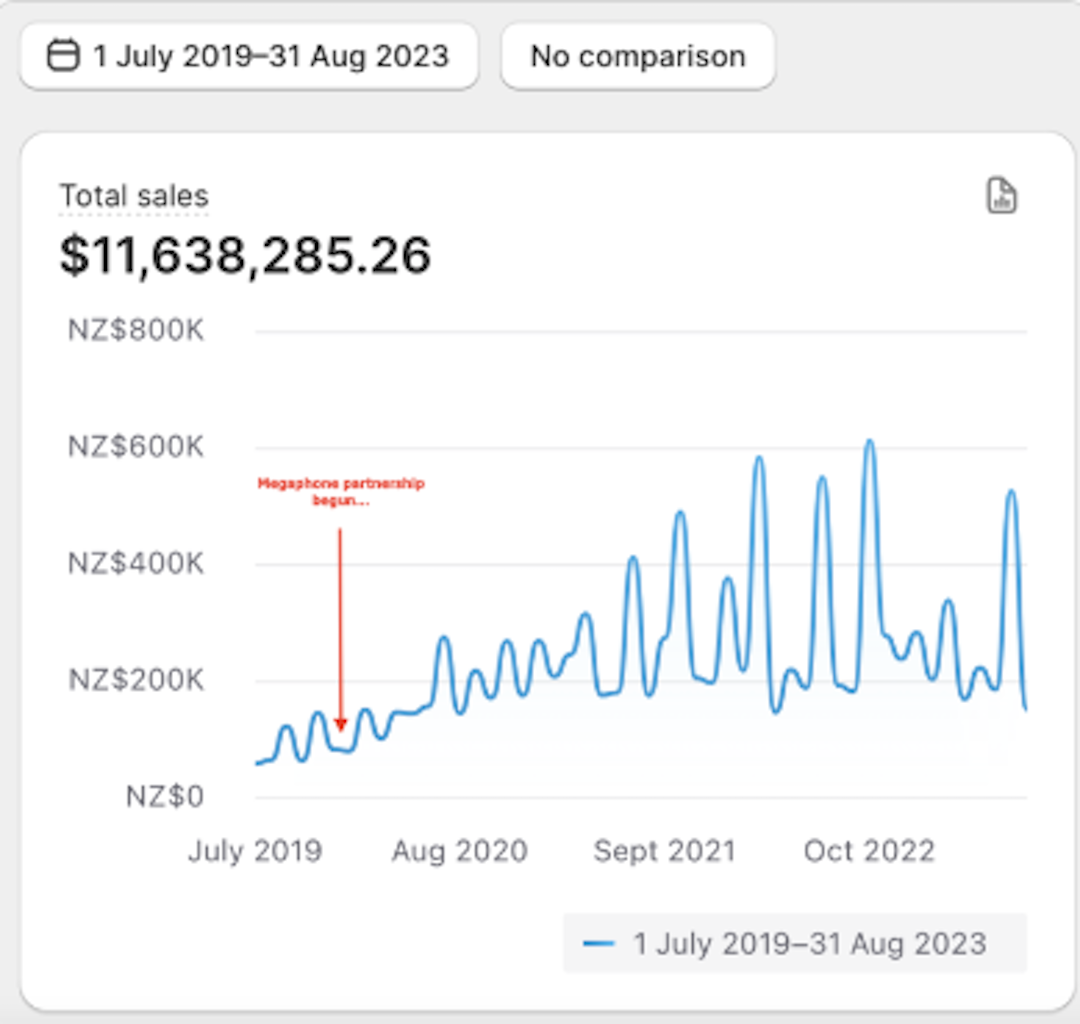Image resolution: width=1080 pixels, height=1024 pixels.
Task: Click the Oct 2022 x-axis label
Action: (869, 851)
